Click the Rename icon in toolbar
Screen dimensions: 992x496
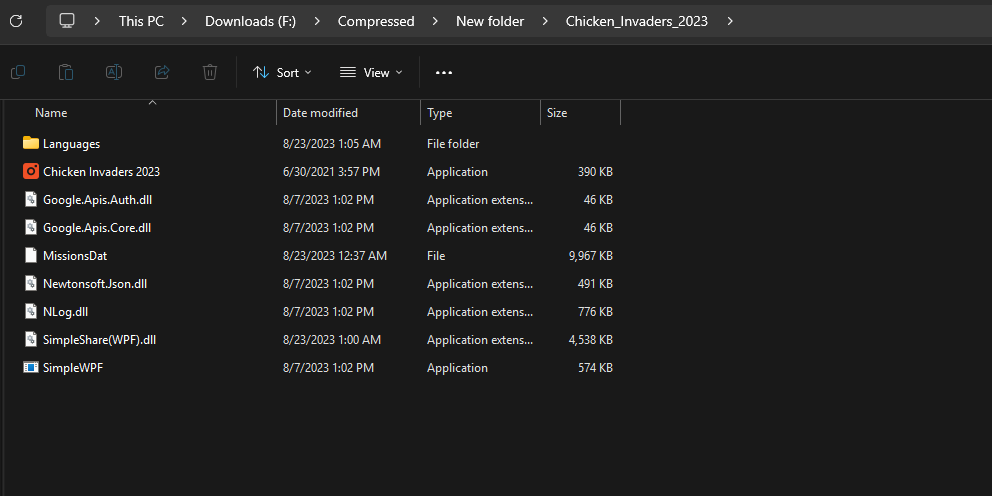tap(114, 72)
